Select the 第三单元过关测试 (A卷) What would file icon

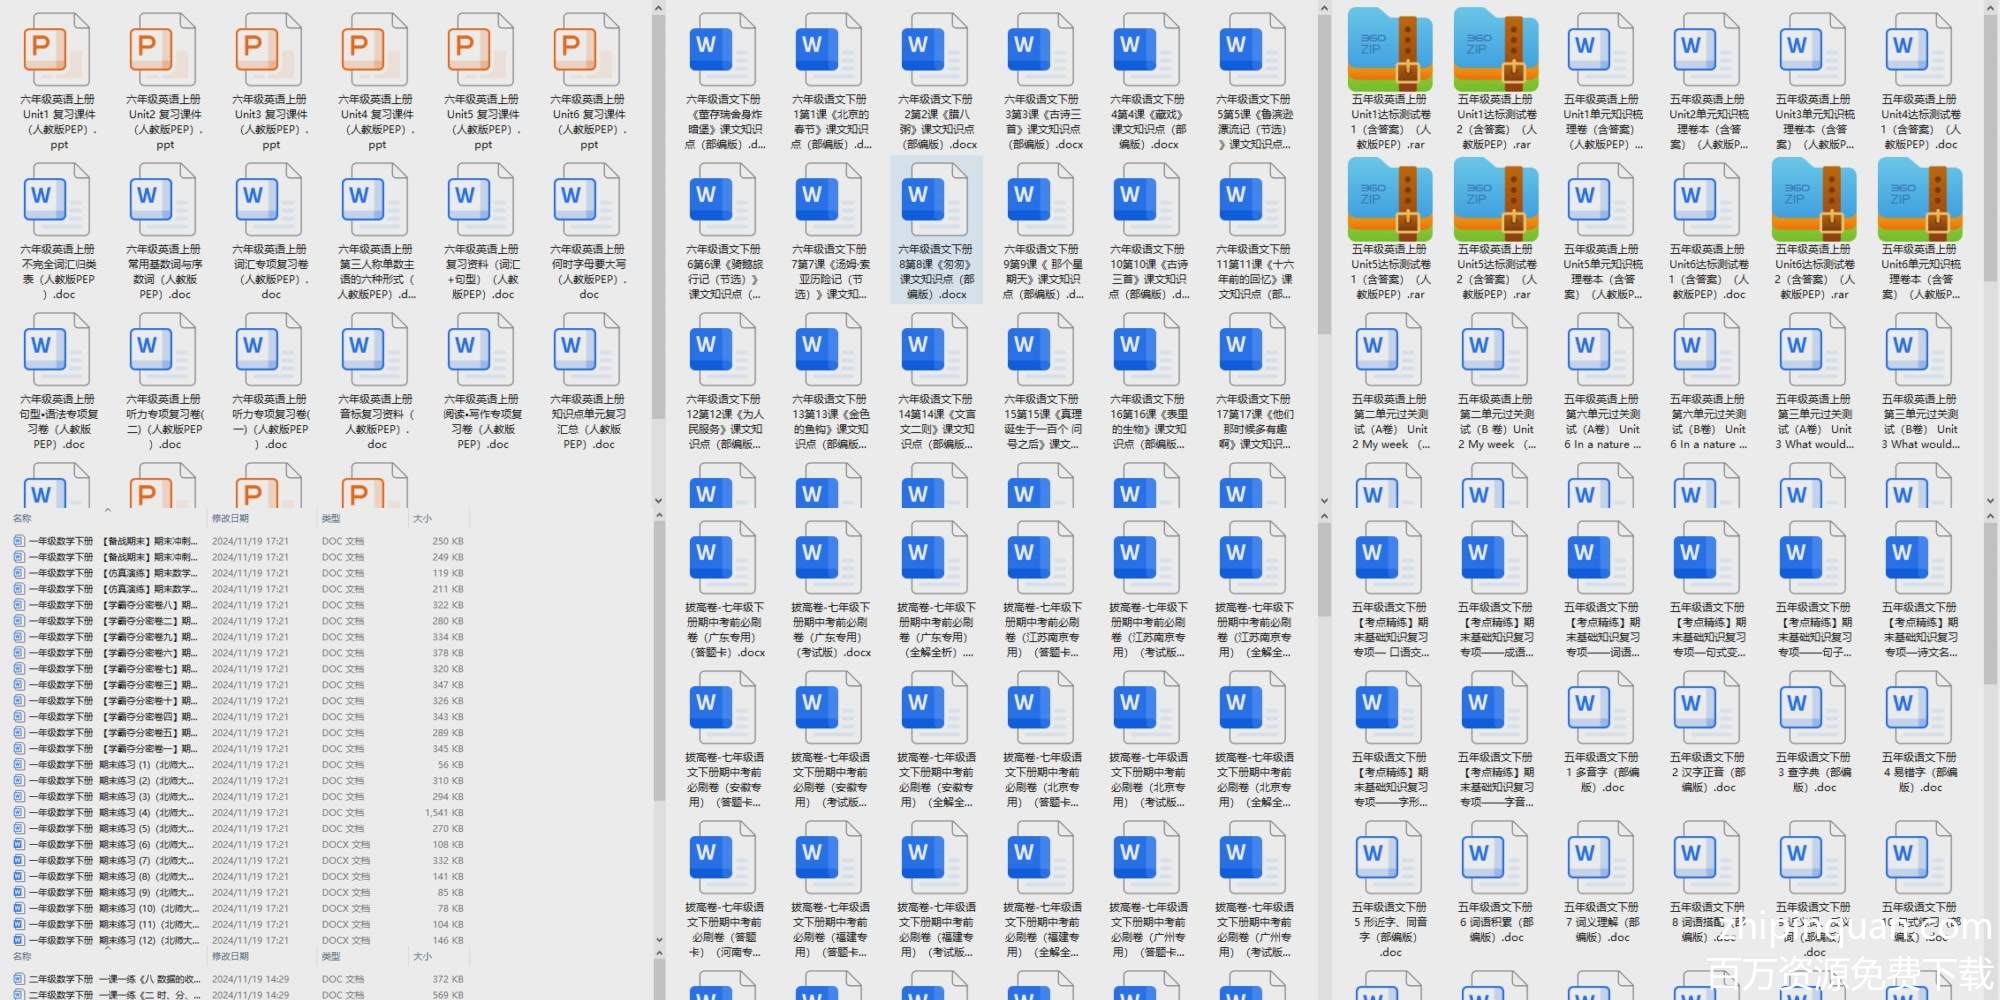click(x=1814, y=349)
